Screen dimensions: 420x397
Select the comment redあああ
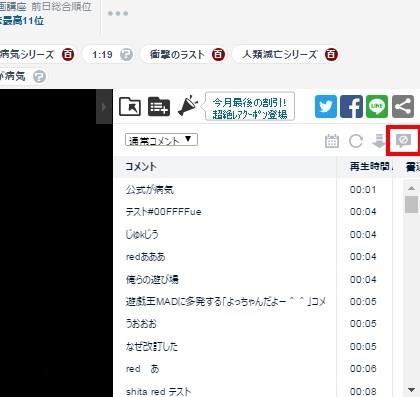[146, 257]
